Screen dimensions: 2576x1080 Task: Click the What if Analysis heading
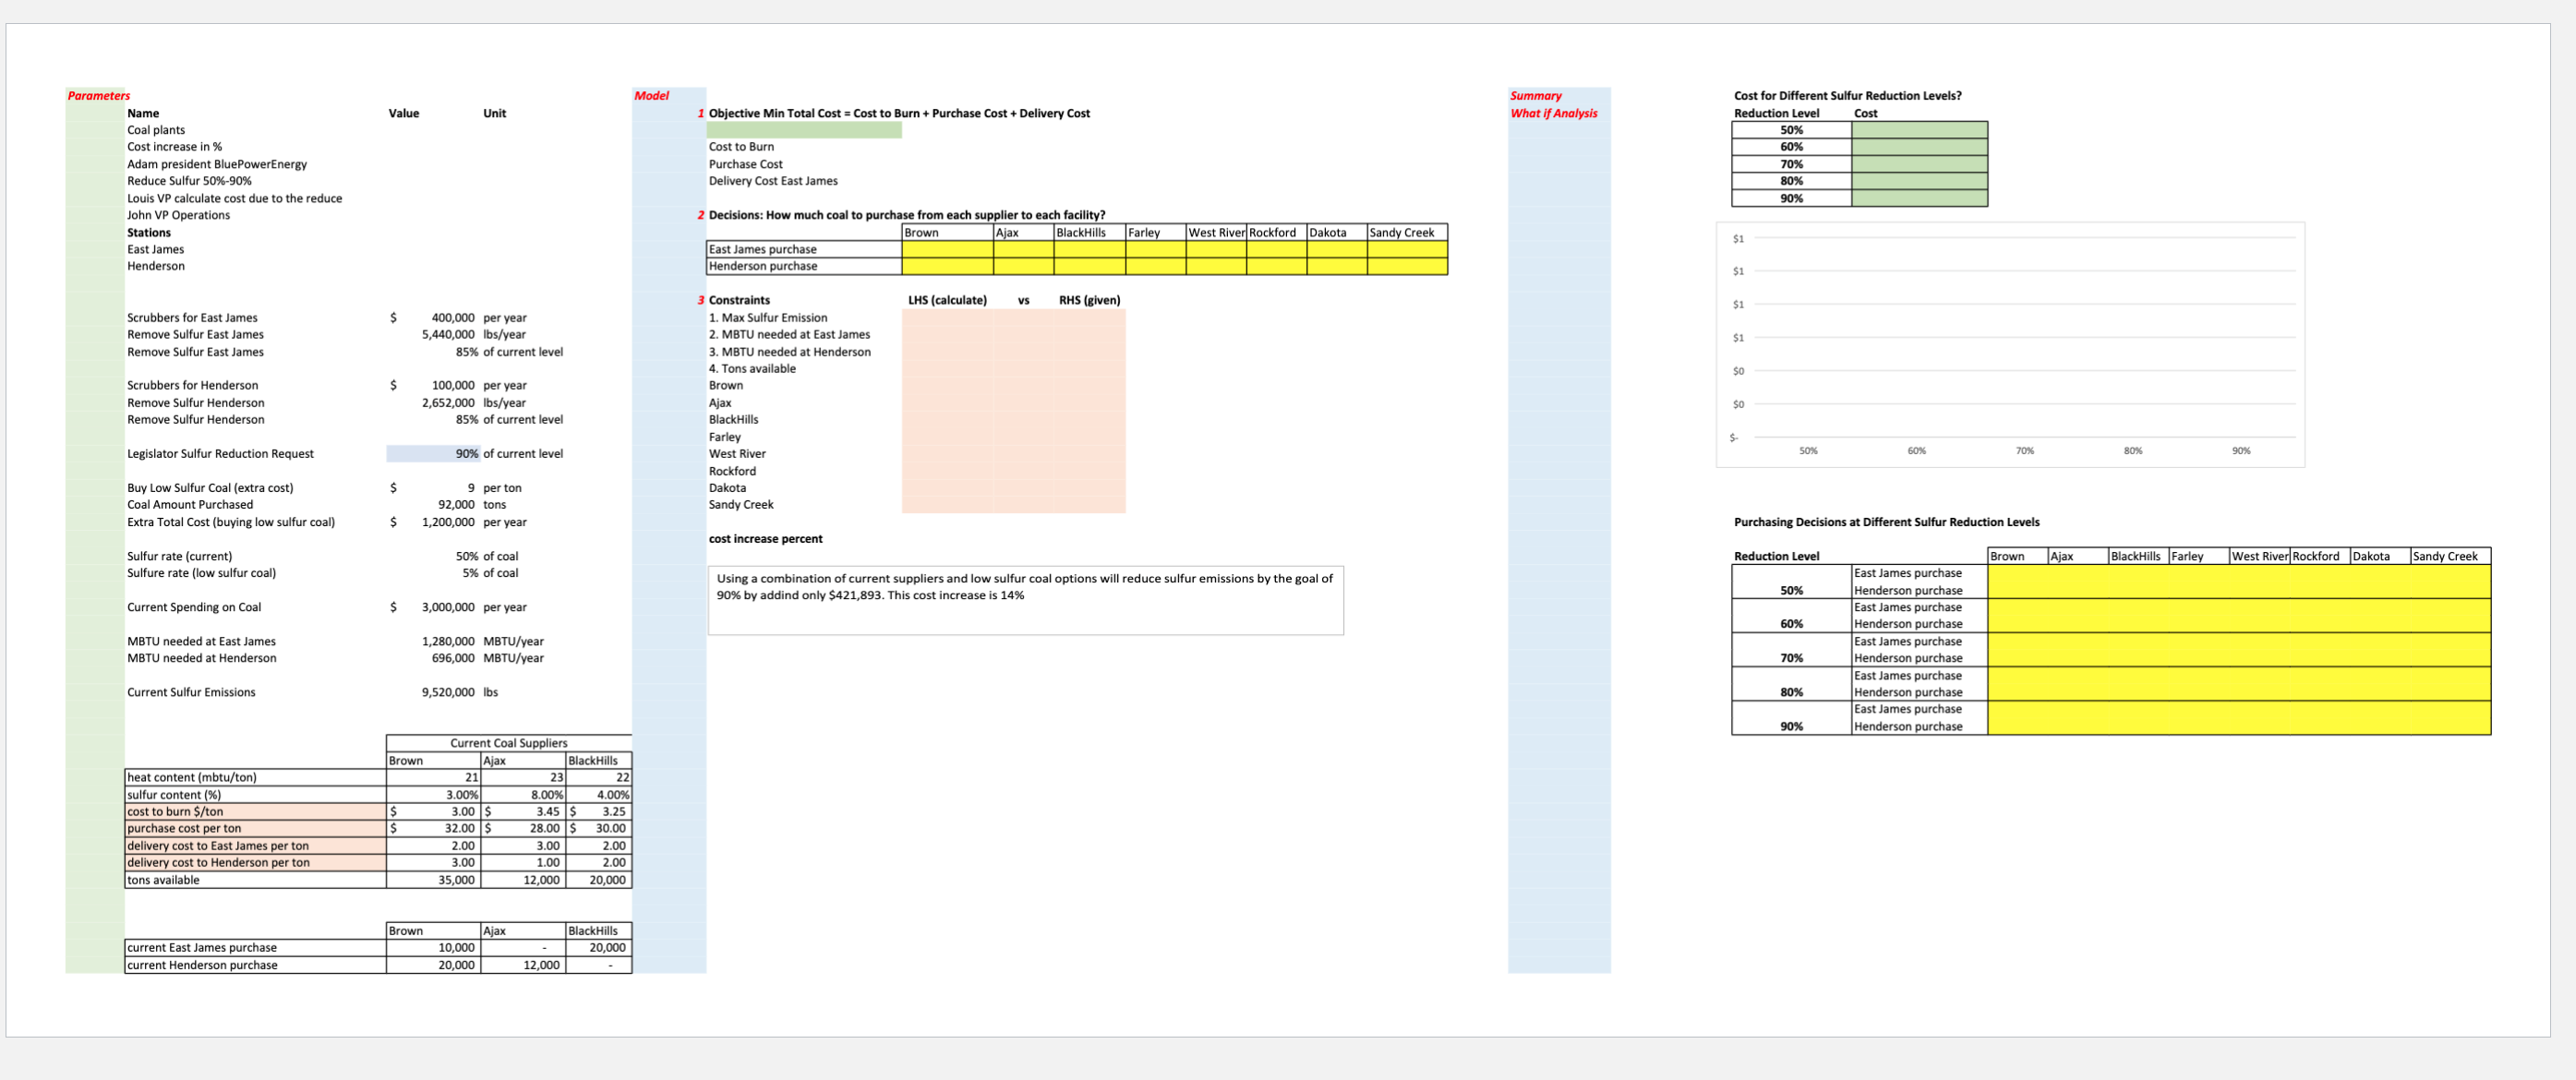[x=1553, y=113]
